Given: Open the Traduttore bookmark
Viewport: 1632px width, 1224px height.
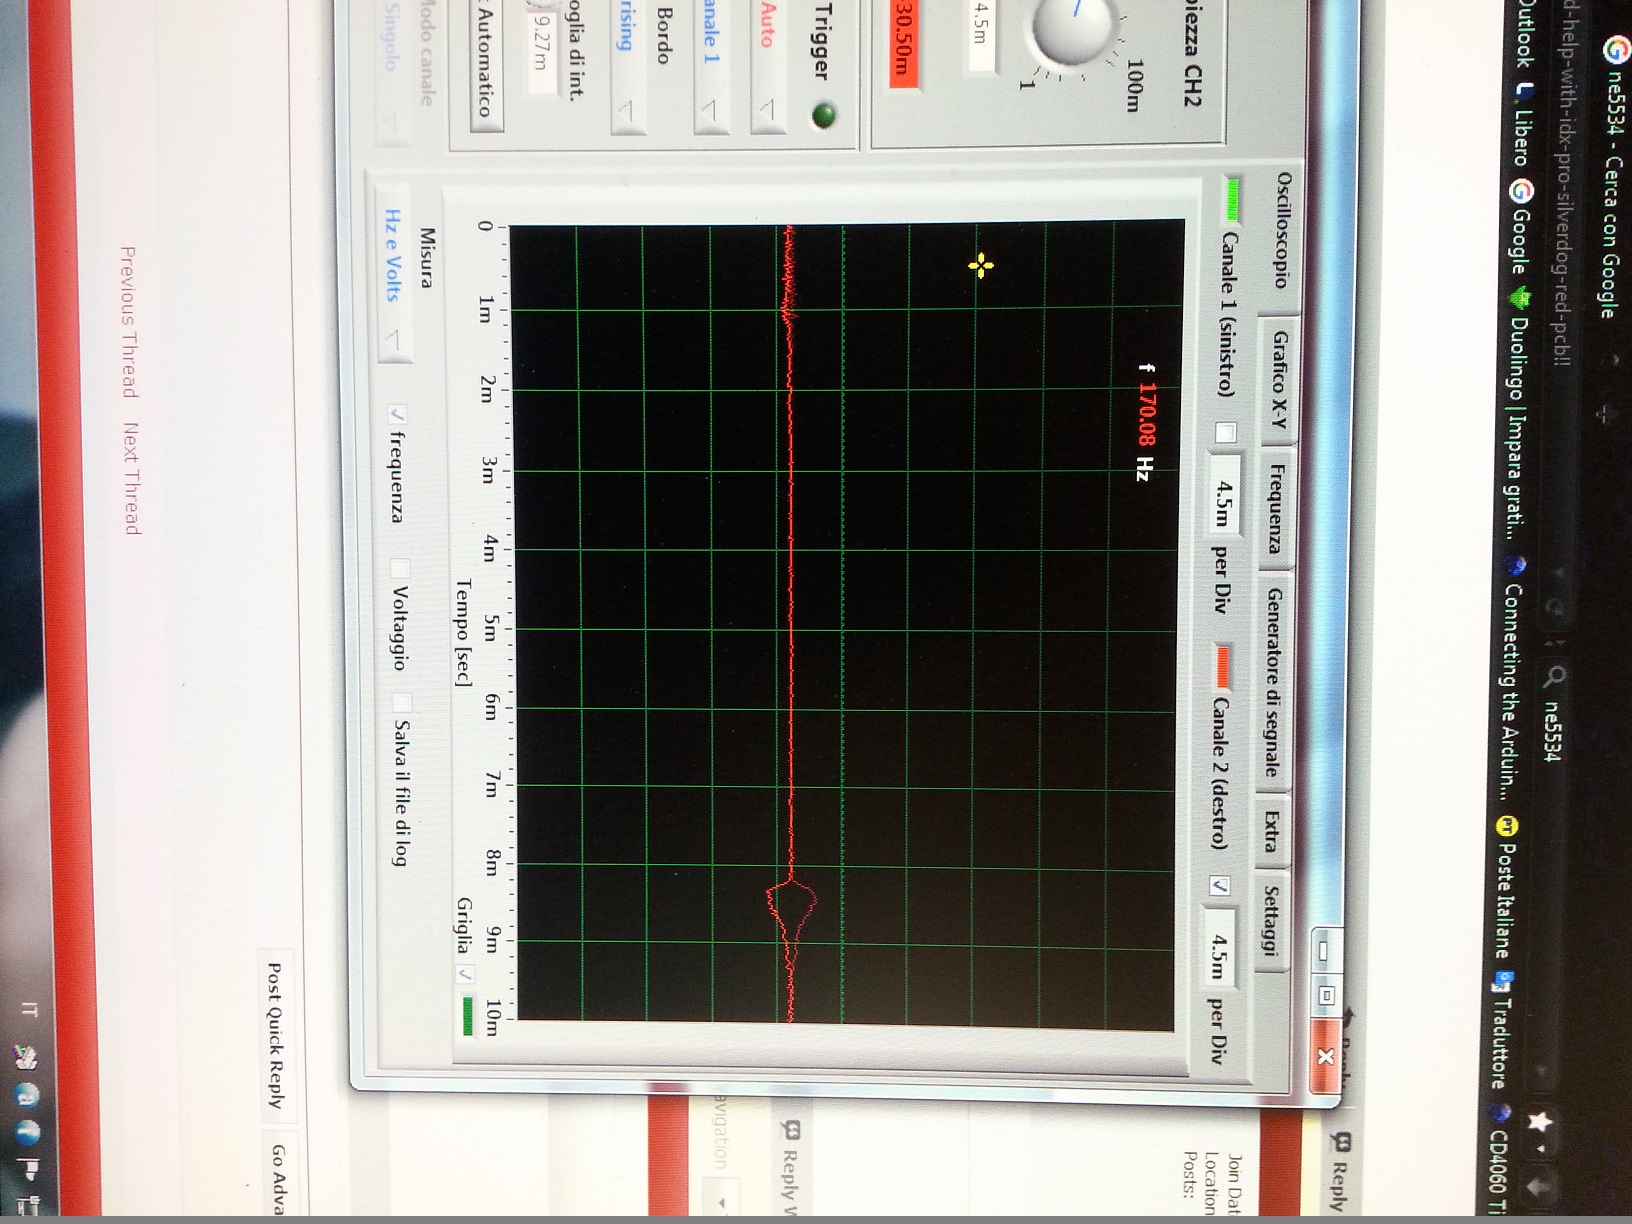Looking at the screenshot, I should [1503, 1030].
